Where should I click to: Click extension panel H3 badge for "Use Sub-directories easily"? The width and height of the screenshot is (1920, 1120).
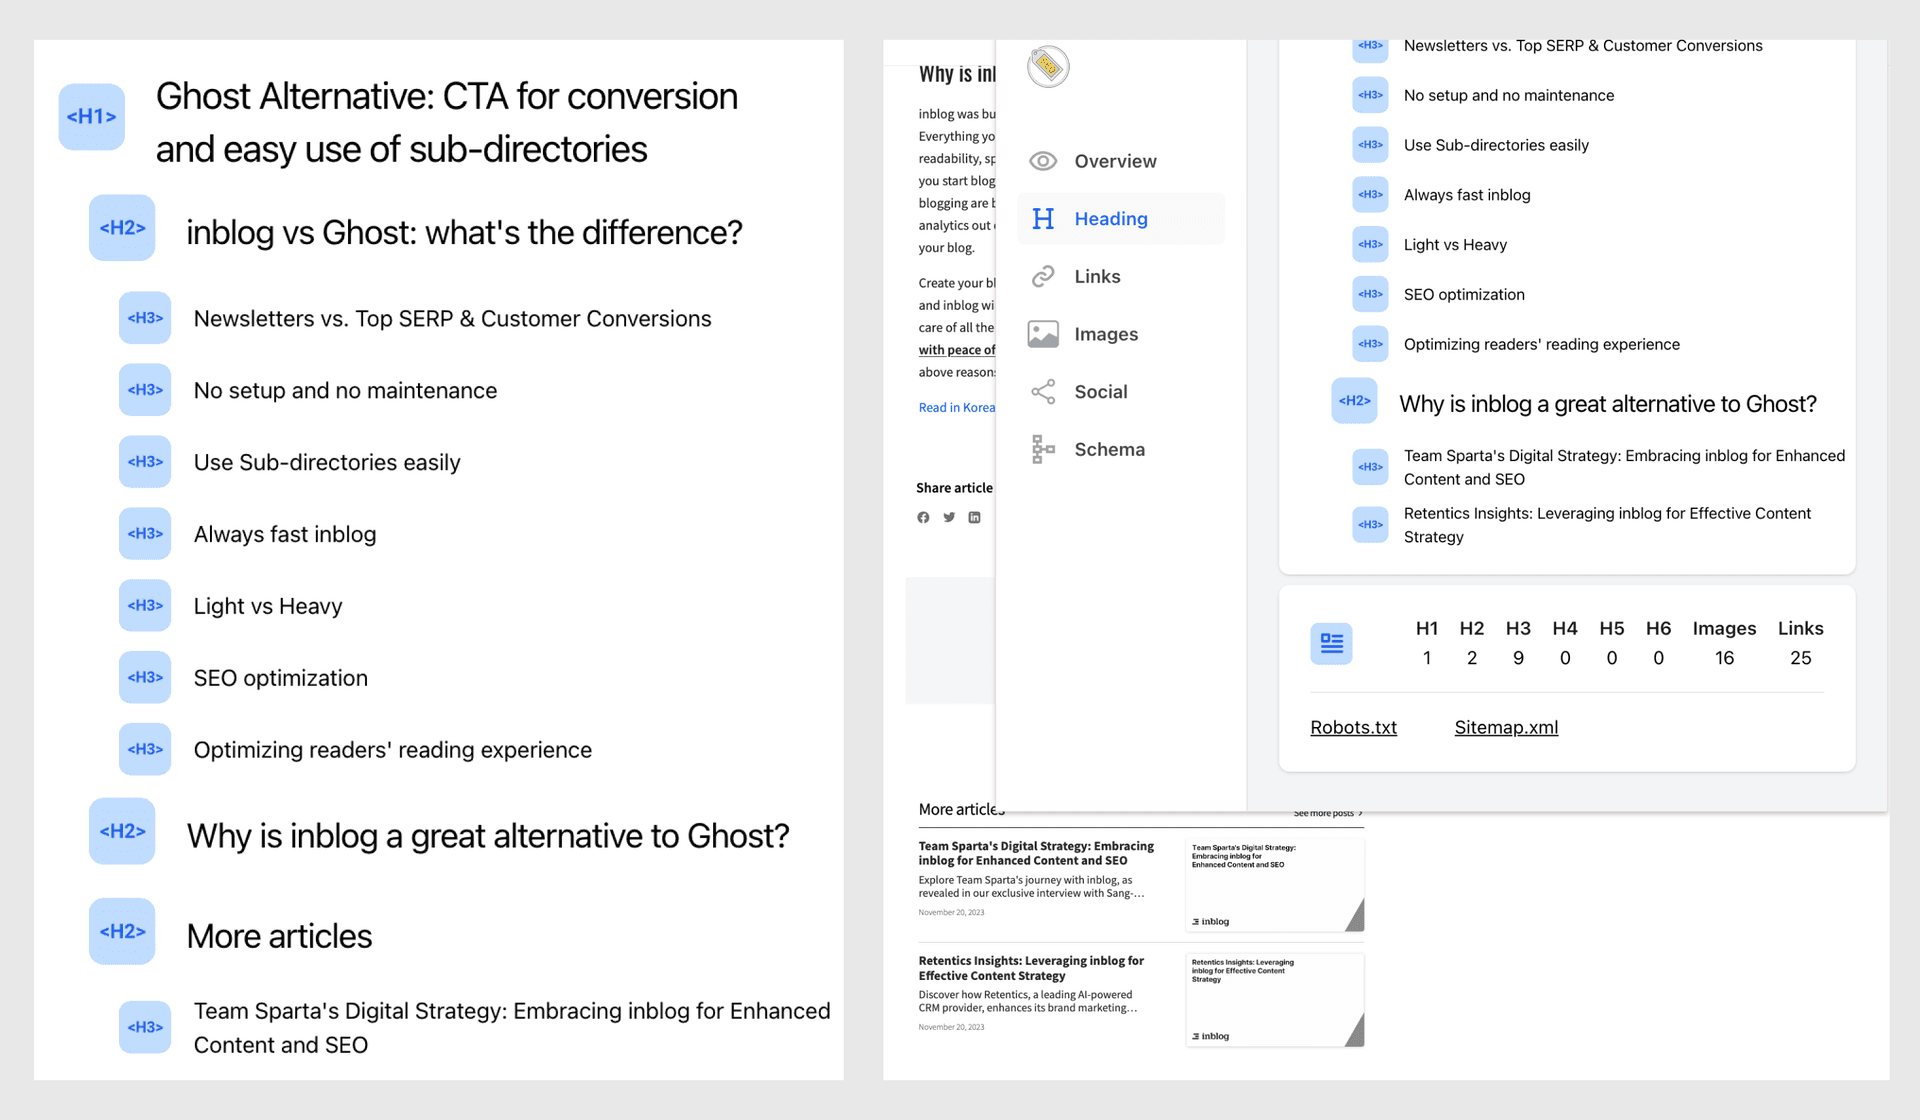(x=1370, y=145)
